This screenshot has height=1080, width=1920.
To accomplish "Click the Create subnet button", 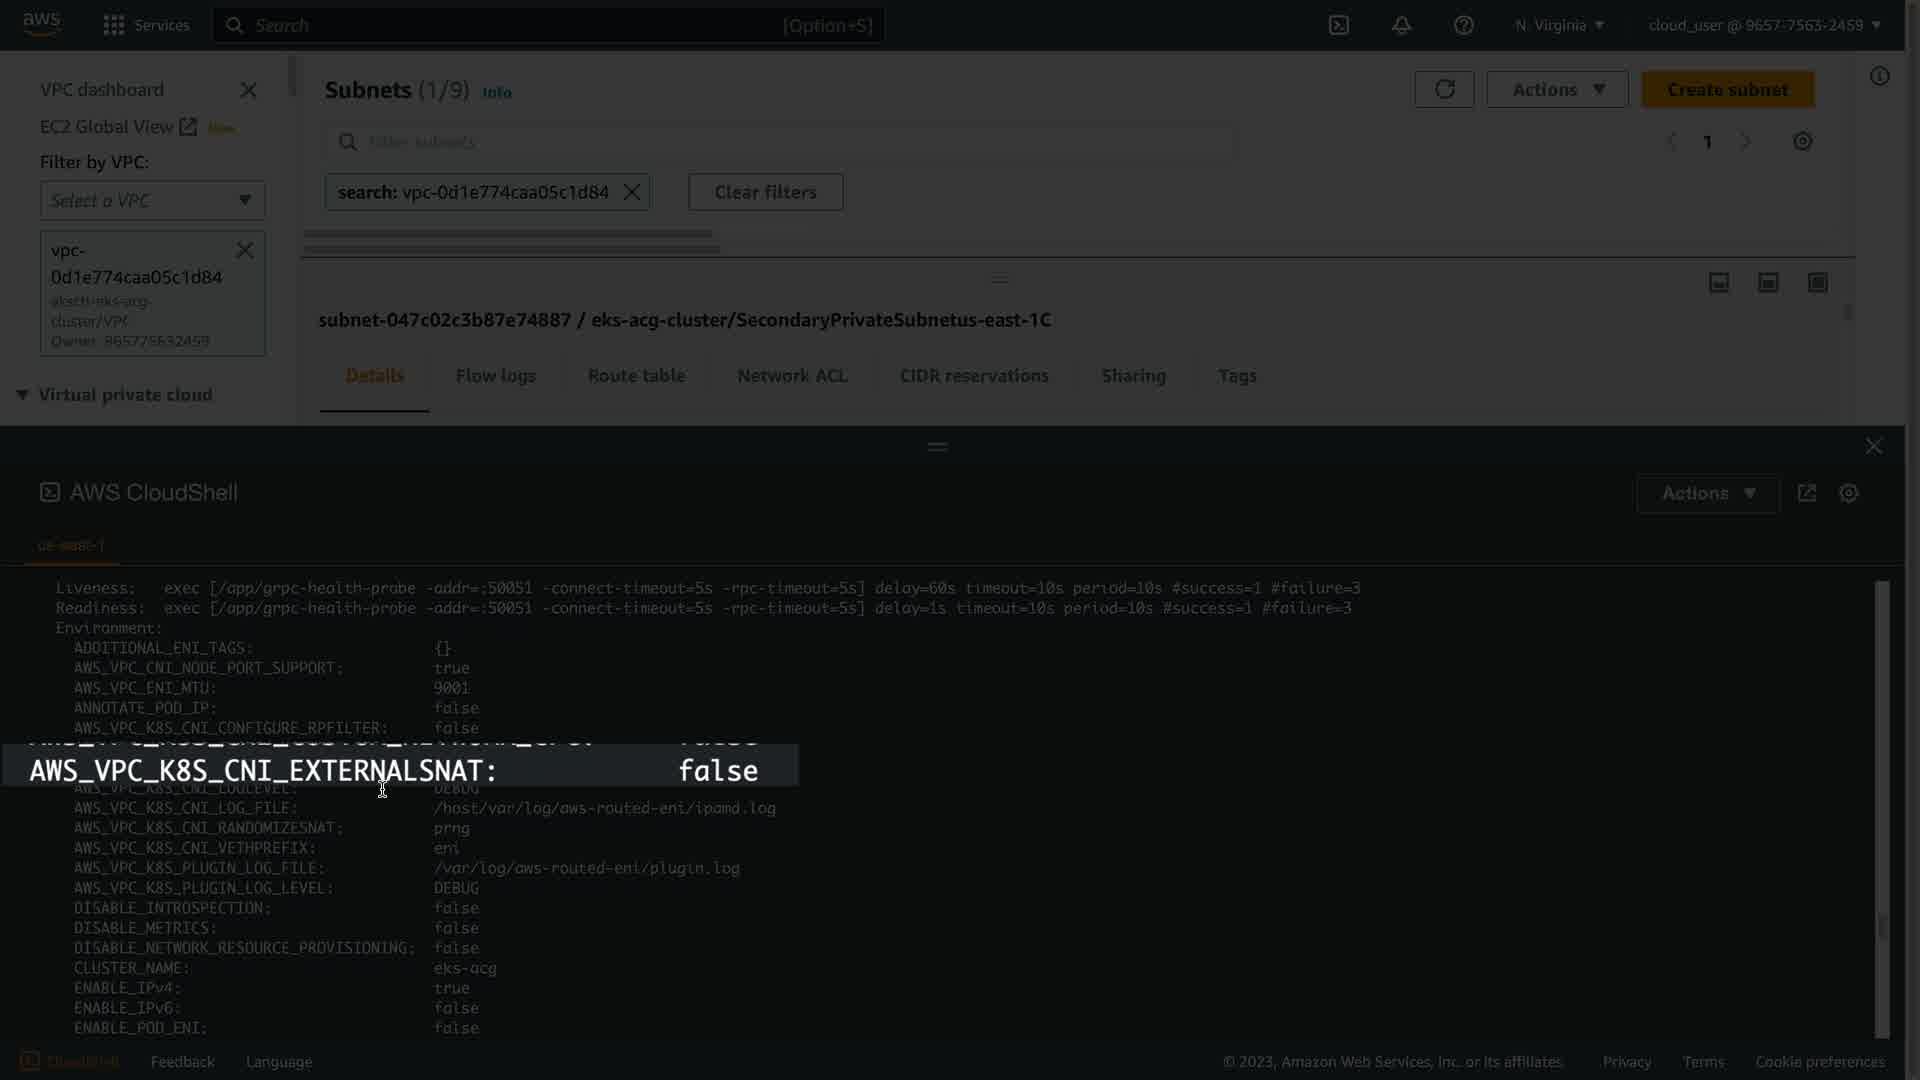I will (x=1727, y=90).
